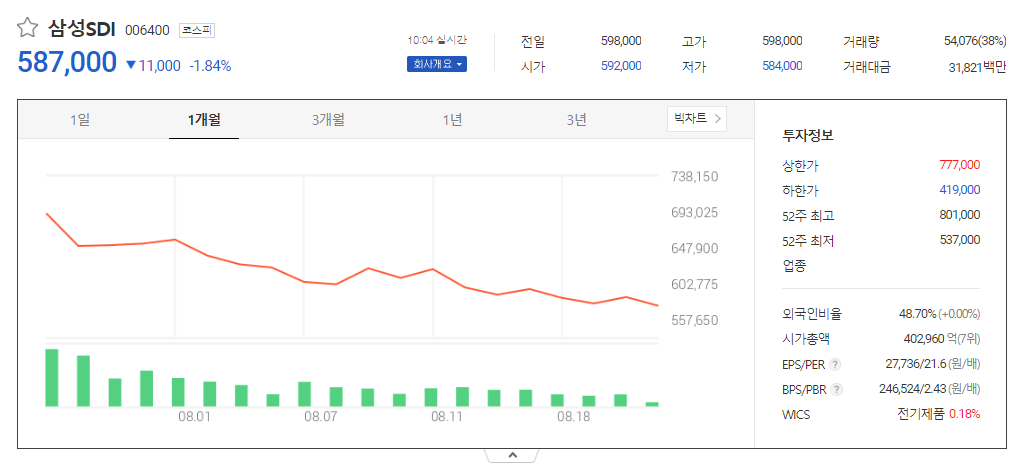Click the 602,775 y-axis price label
The image size is (1019, 472).
(x=694, y=284)
